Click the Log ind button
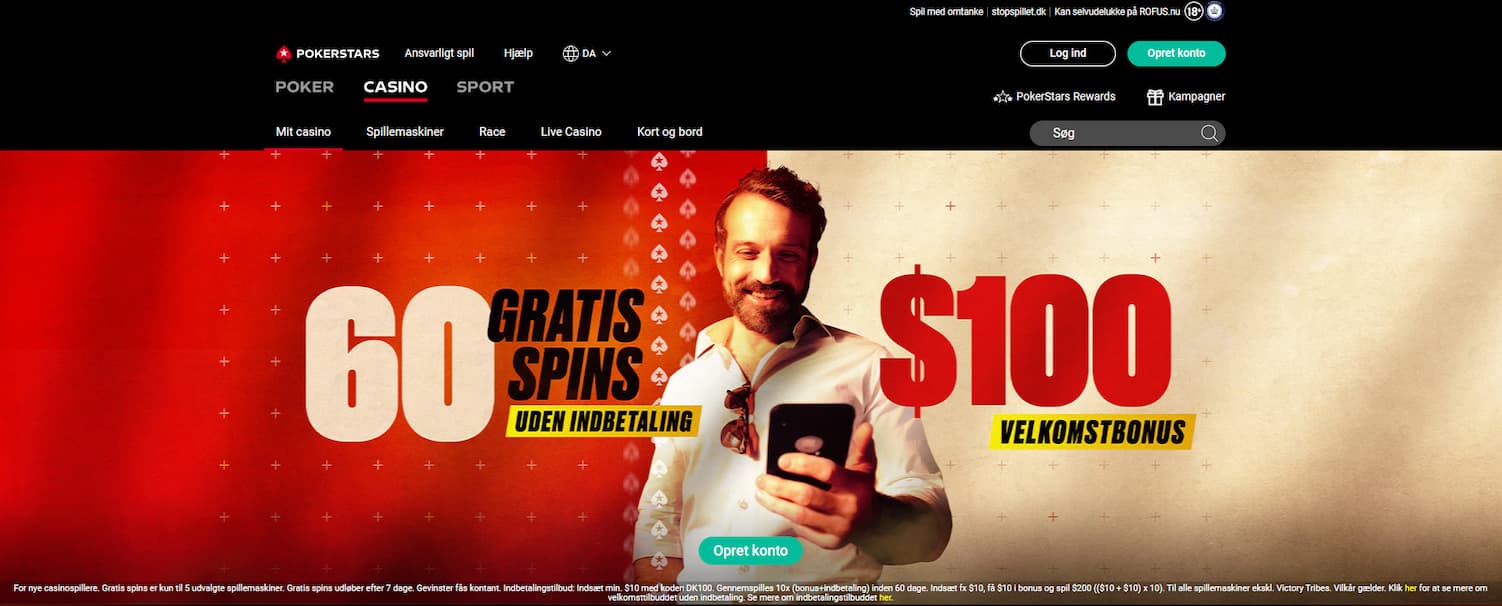This screenshot has width=1502, height=606. point(1068,53)
